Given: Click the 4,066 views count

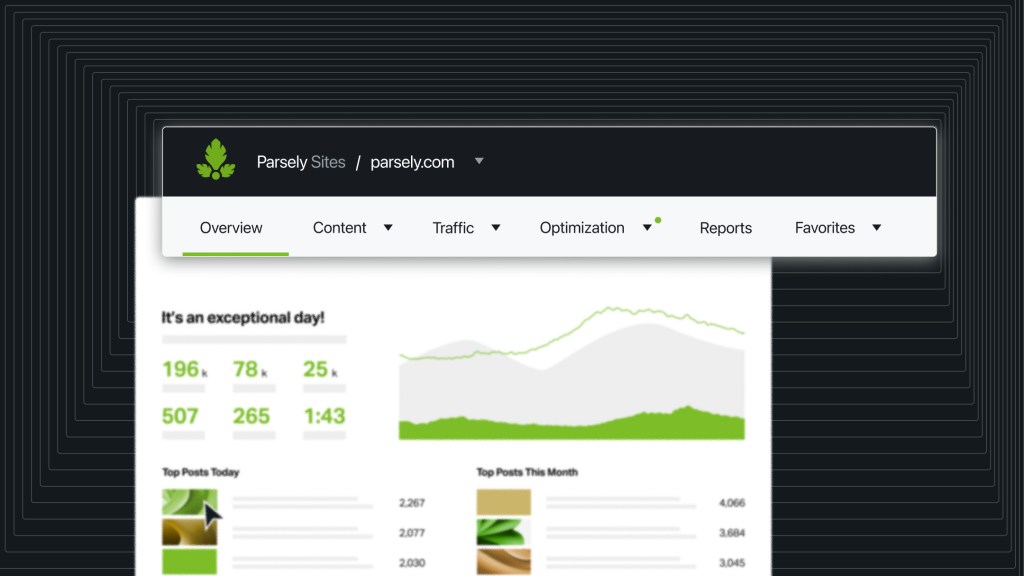Looking at the screenshot, I should point(731,503).
